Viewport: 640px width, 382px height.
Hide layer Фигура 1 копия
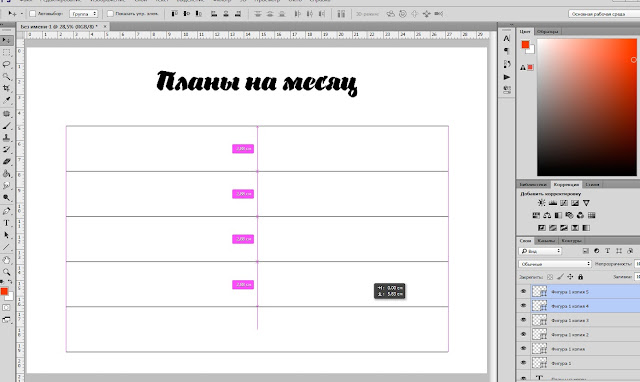(x=523, y=349)
